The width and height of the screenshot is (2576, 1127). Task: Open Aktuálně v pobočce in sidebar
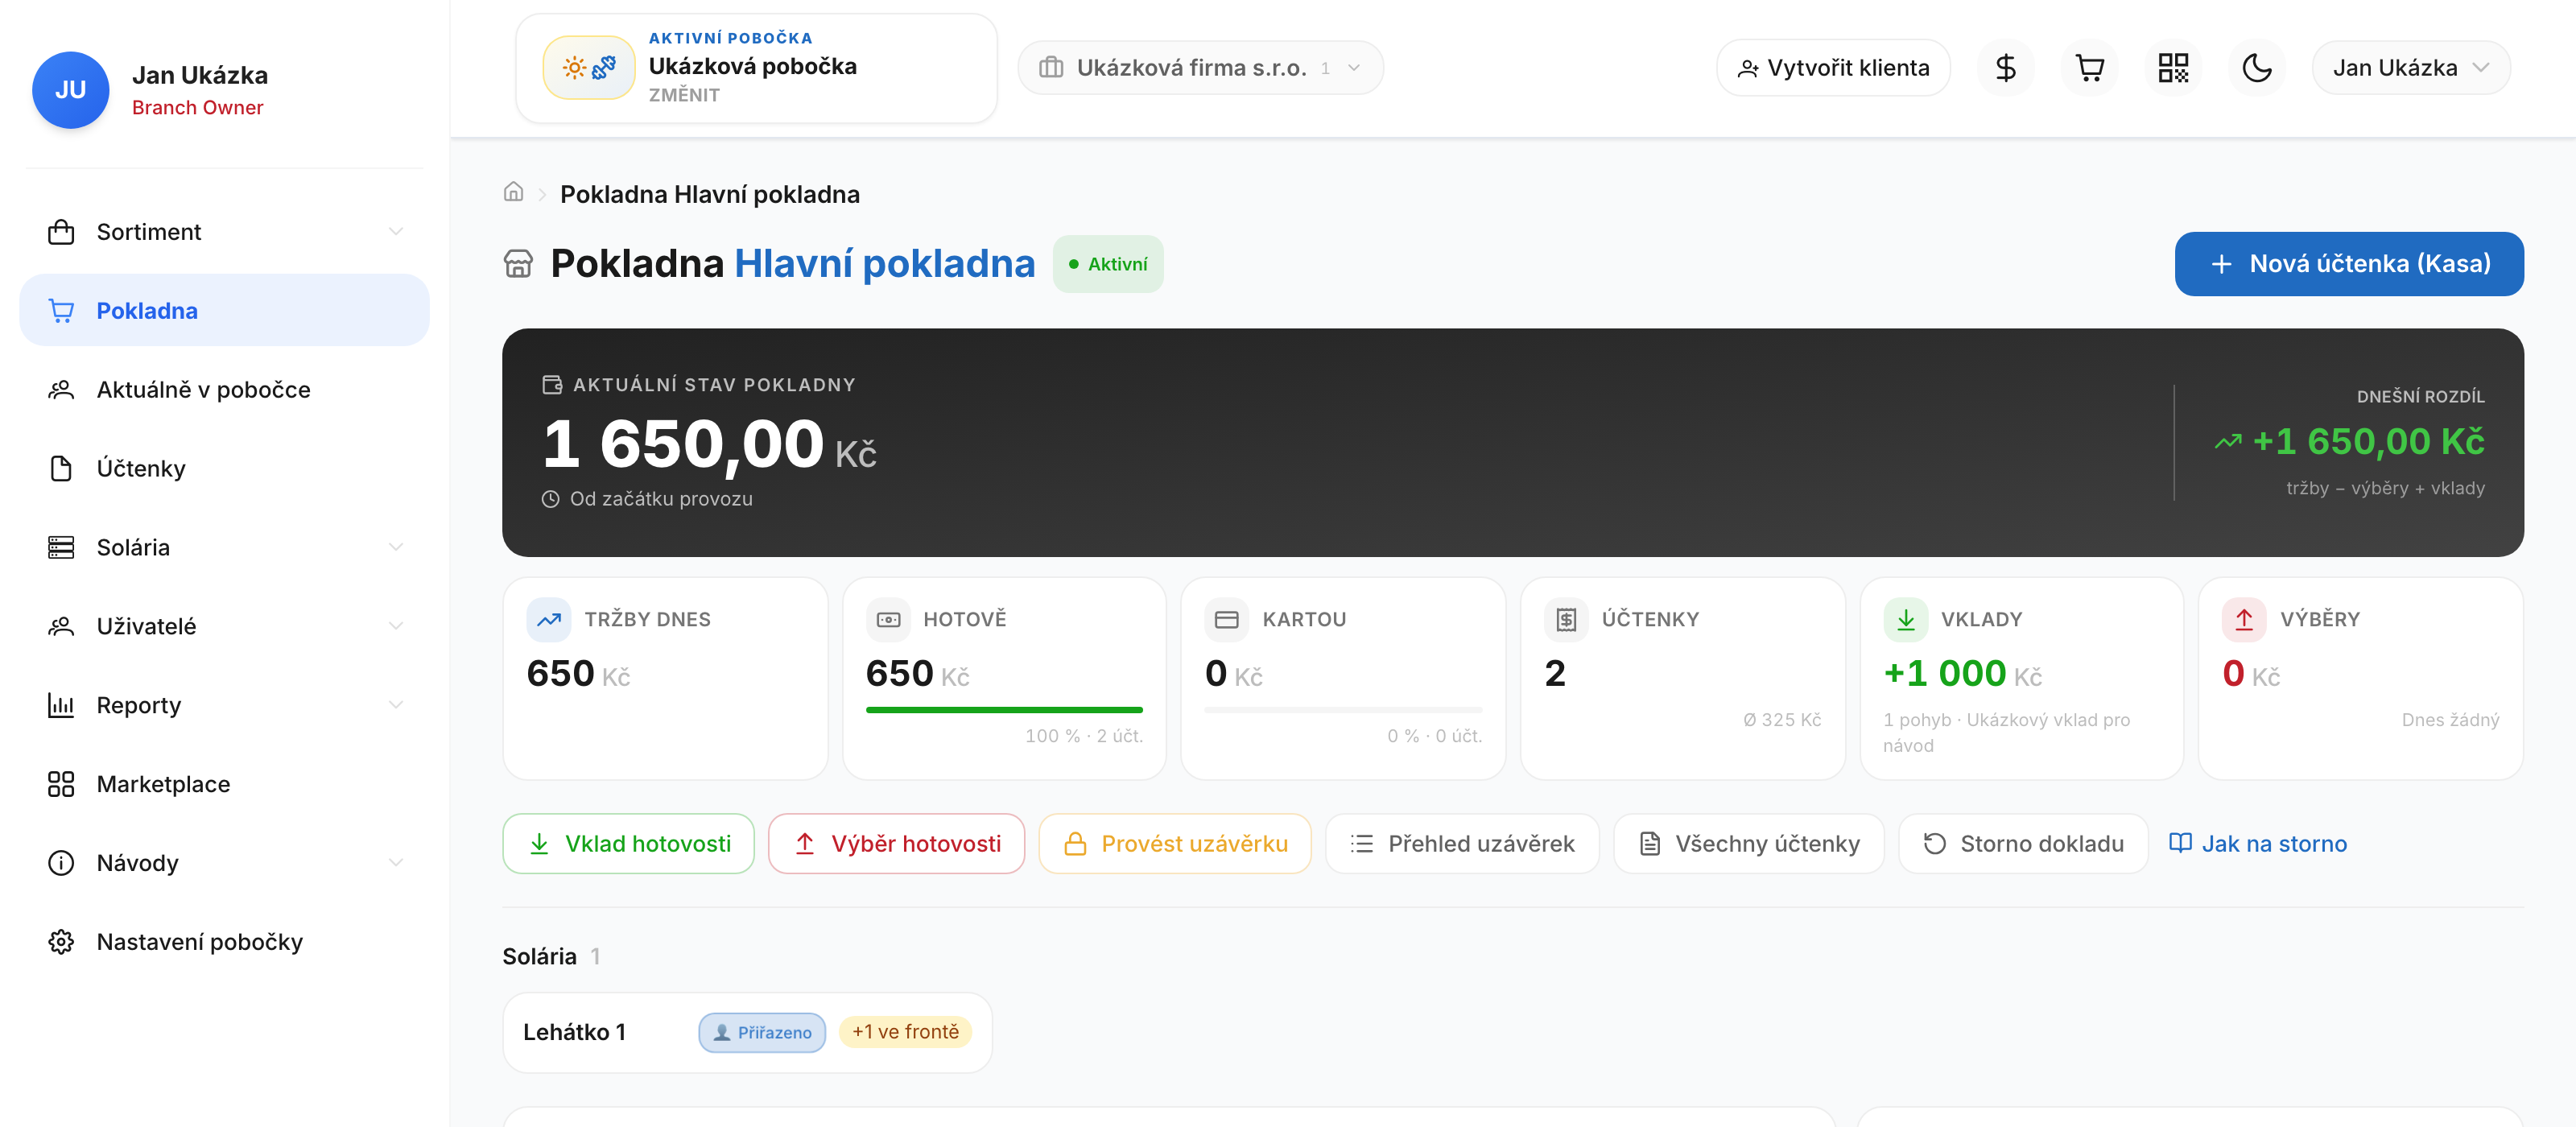(x=224, y=390)
